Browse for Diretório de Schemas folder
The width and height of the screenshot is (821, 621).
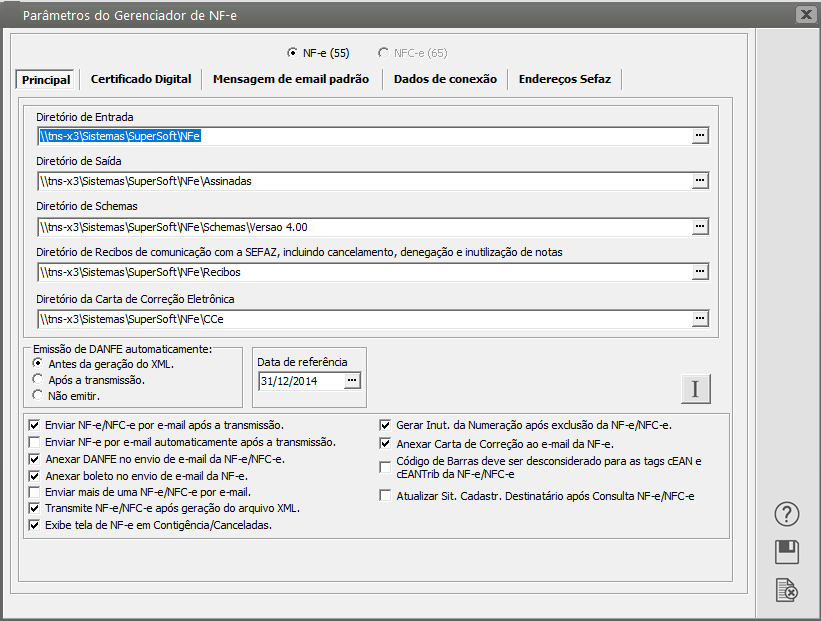[700, 227]
